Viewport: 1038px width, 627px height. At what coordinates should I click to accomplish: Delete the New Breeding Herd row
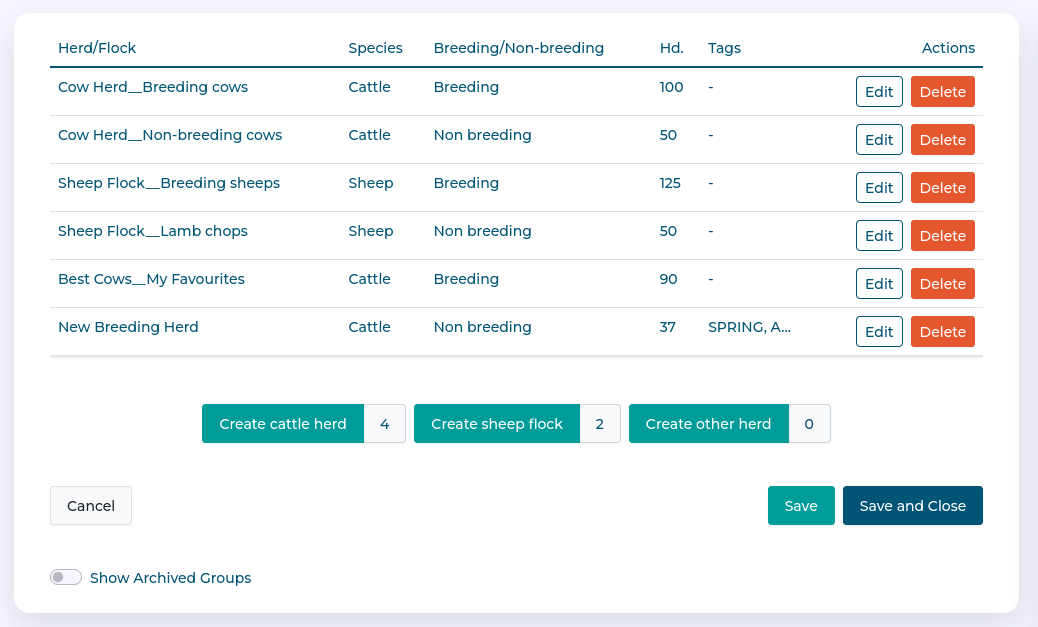942,332
